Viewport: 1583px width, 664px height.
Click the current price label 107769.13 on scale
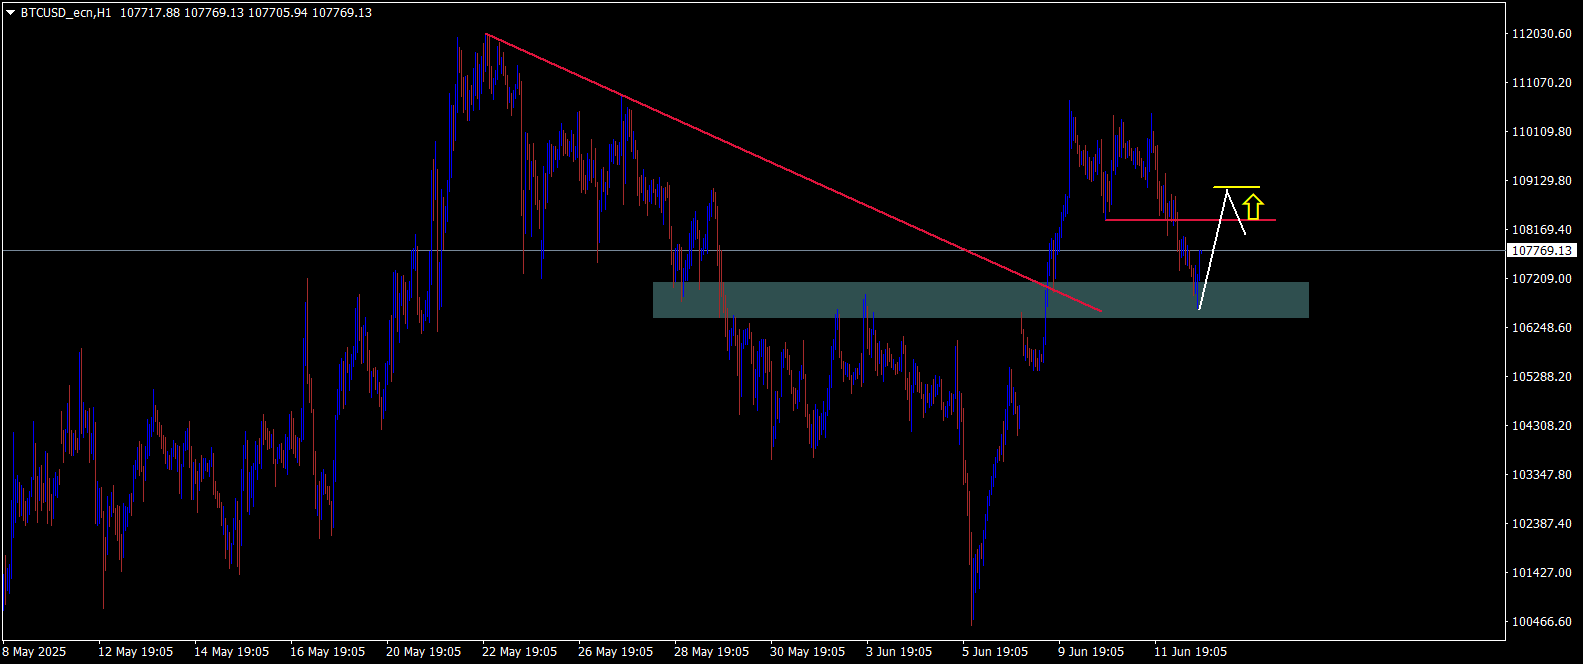1541,251
